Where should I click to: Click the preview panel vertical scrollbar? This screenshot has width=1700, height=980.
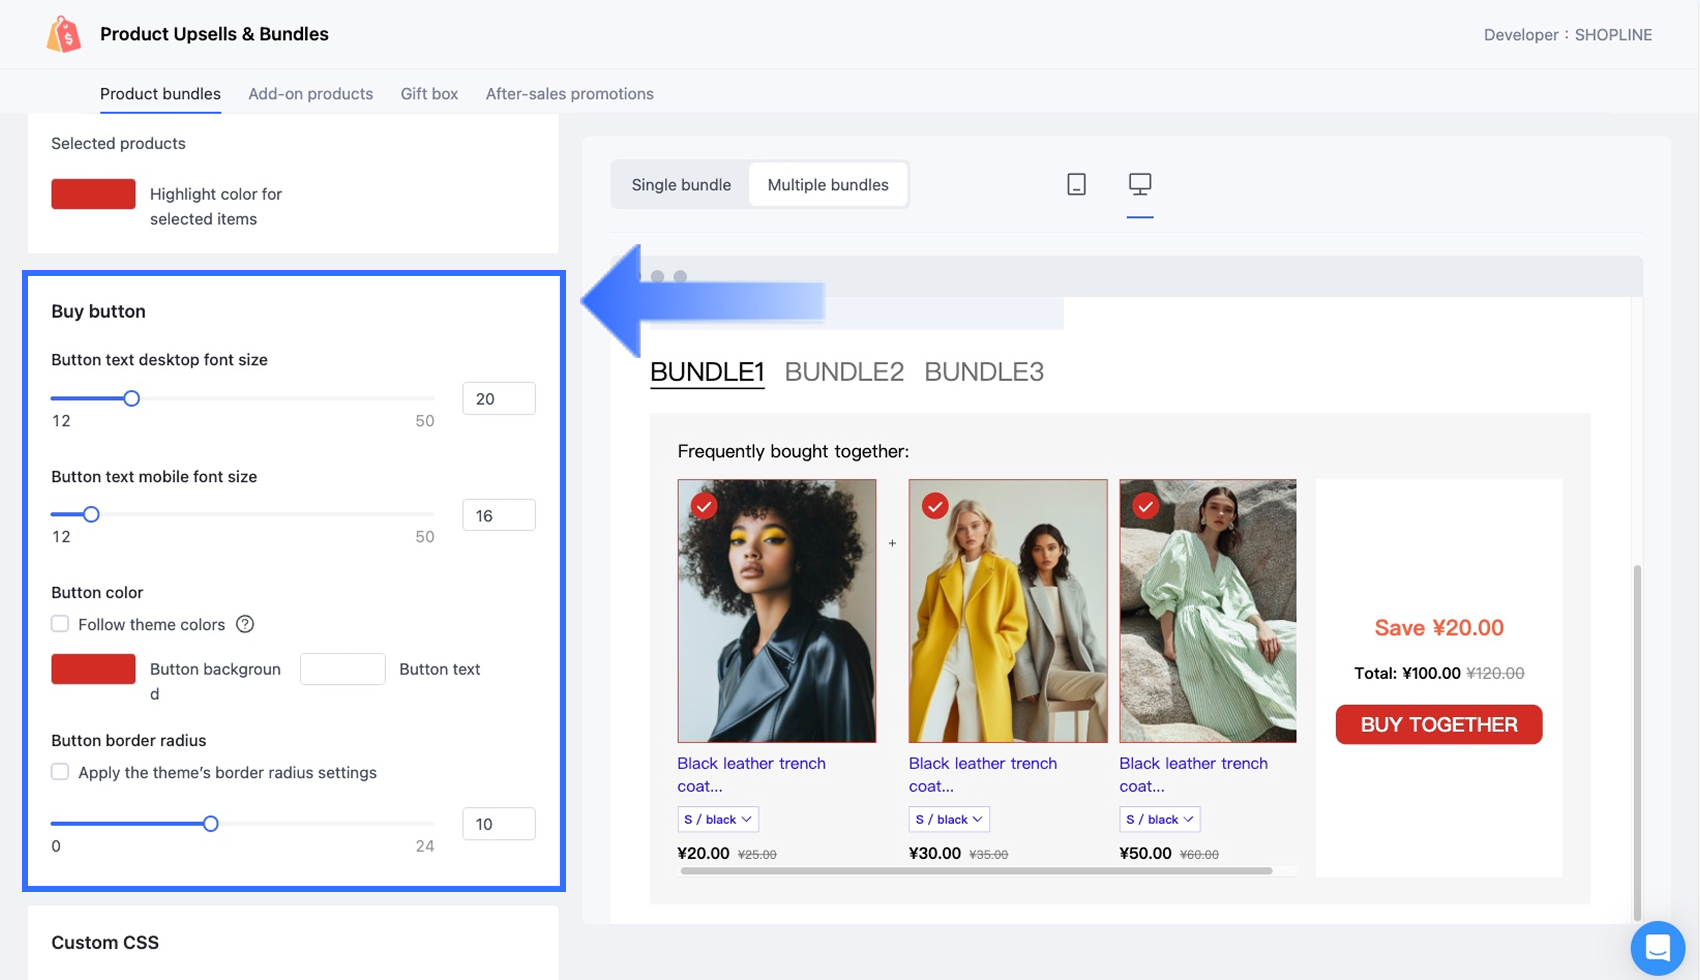(1637, 742)
